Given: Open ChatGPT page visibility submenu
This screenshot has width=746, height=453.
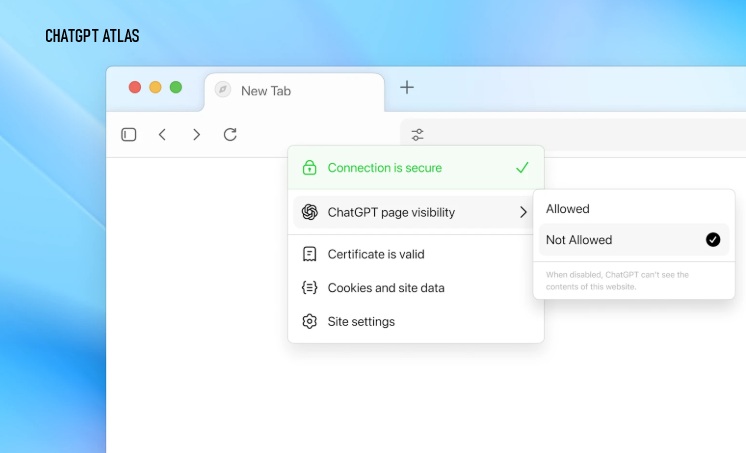Looking at the screenshot, I should (413, 212).
